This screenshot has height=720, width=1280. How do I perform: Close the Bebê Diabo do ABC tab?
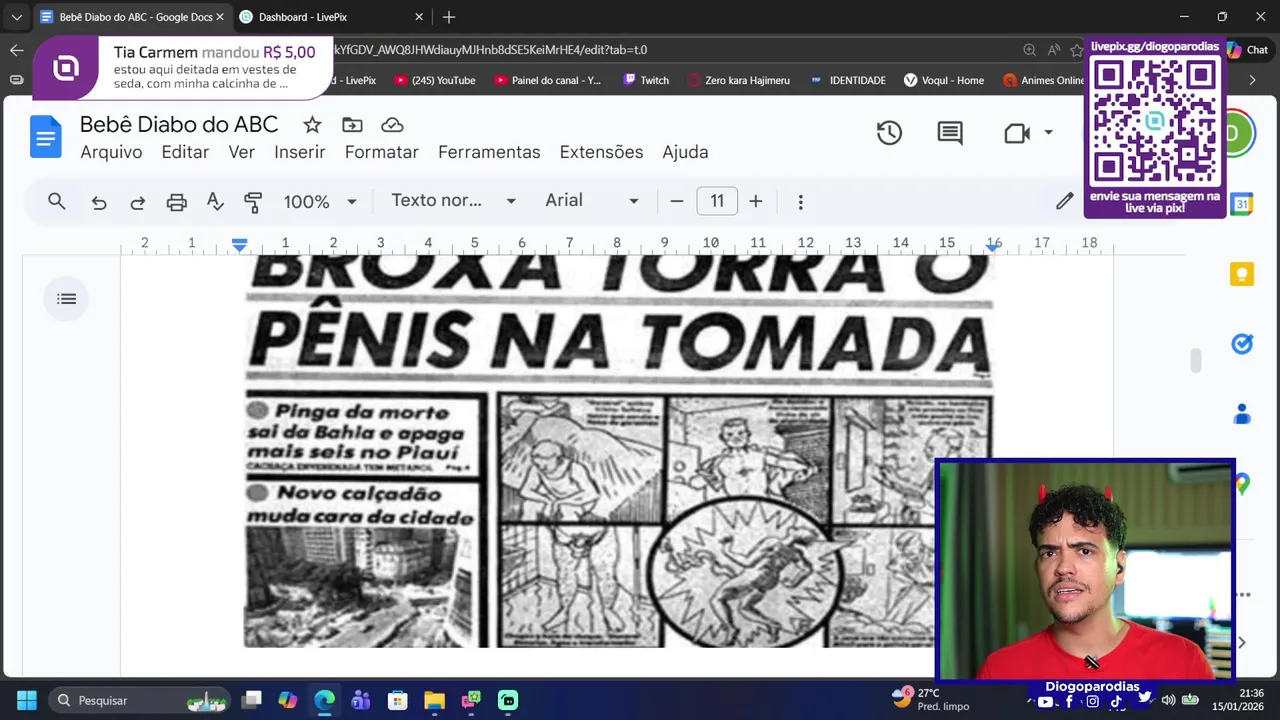pos(220,17)
